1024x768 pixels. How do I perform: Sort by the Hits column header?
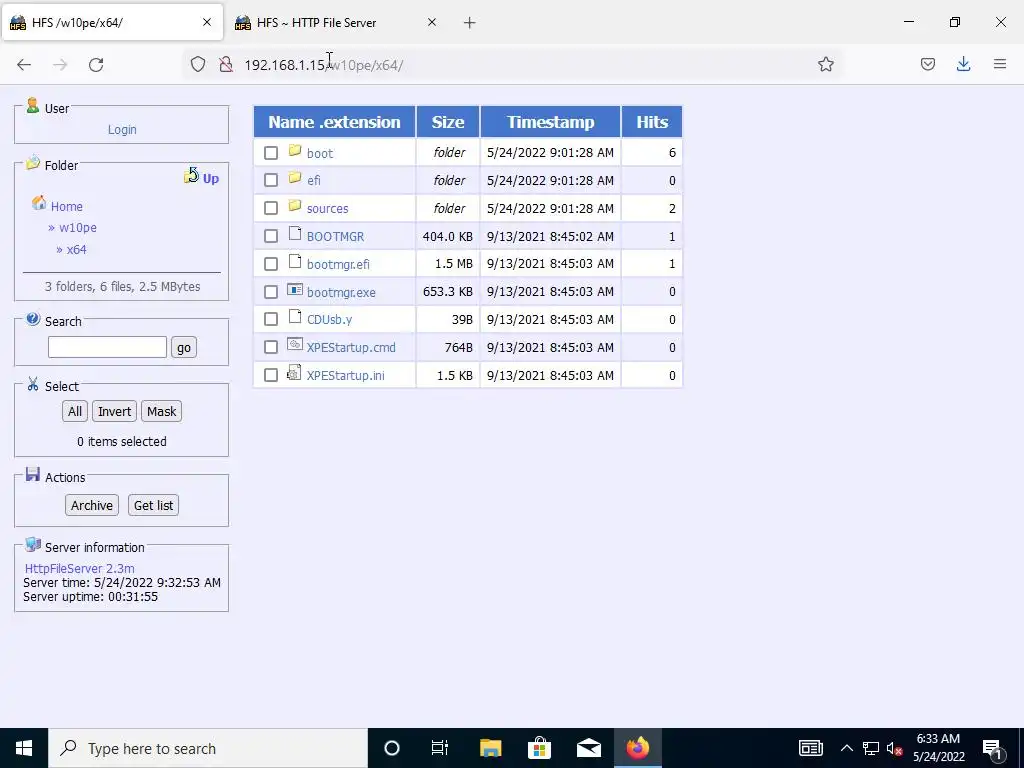pos(652,122)
